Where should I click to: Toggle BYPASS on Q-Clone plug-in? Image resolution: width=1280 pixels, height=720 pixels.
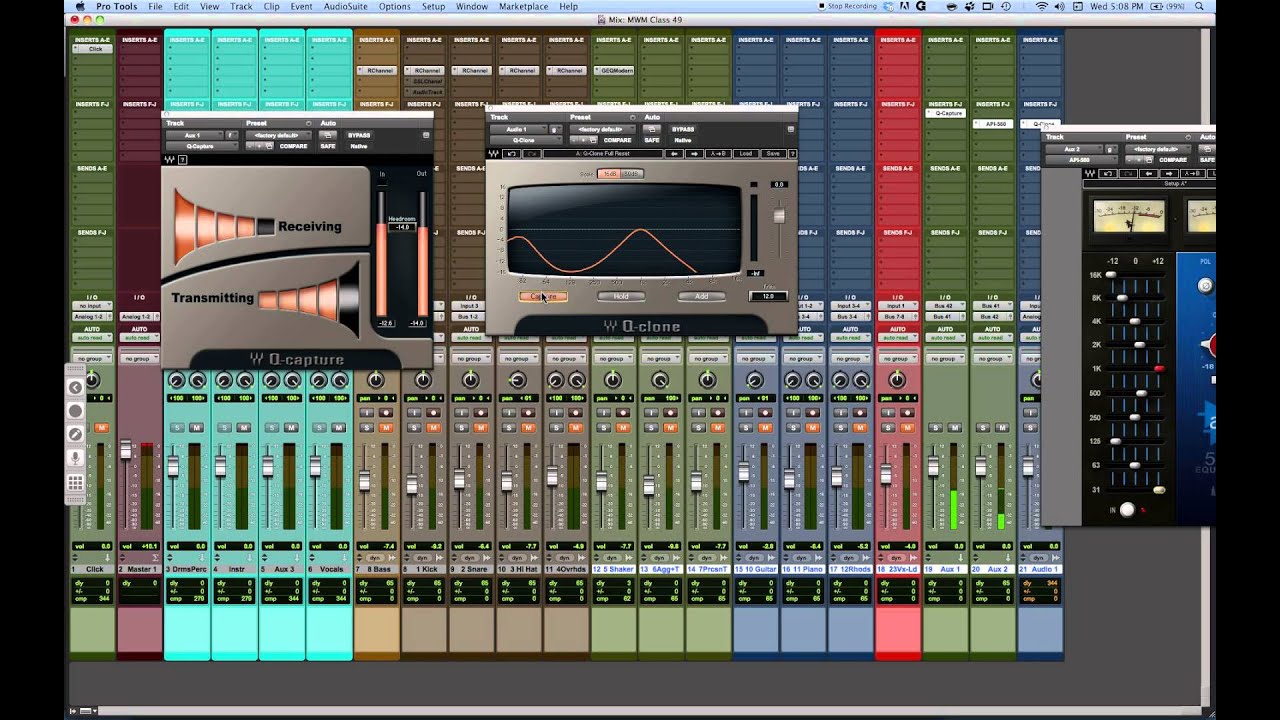683,129
